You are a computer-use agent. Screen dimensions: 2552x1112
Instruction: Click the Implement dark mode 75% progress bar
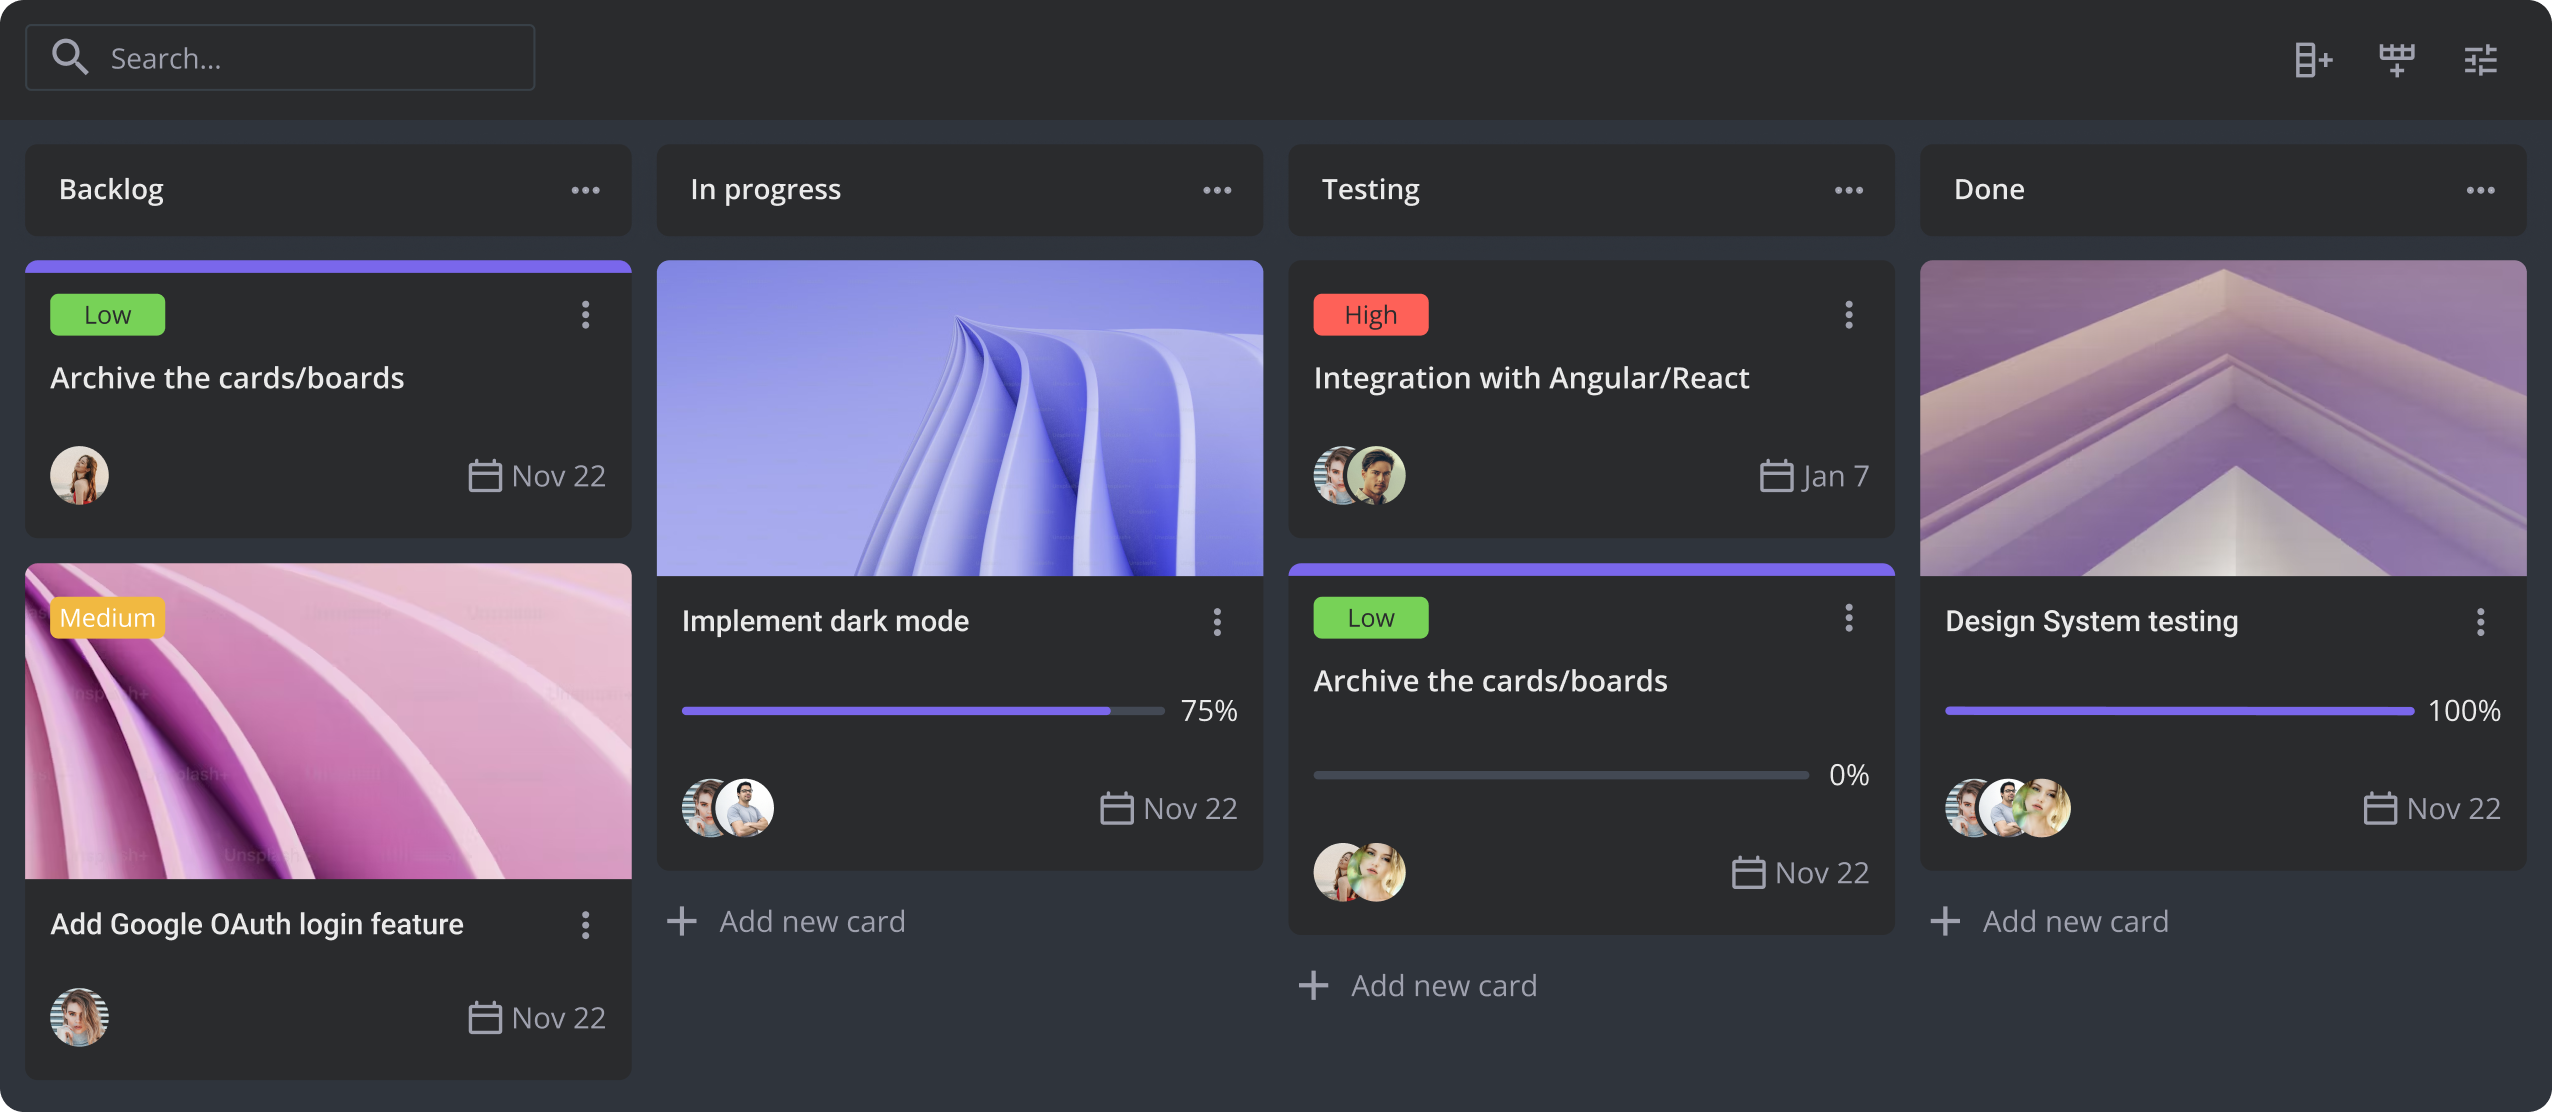tap(923, 711)
